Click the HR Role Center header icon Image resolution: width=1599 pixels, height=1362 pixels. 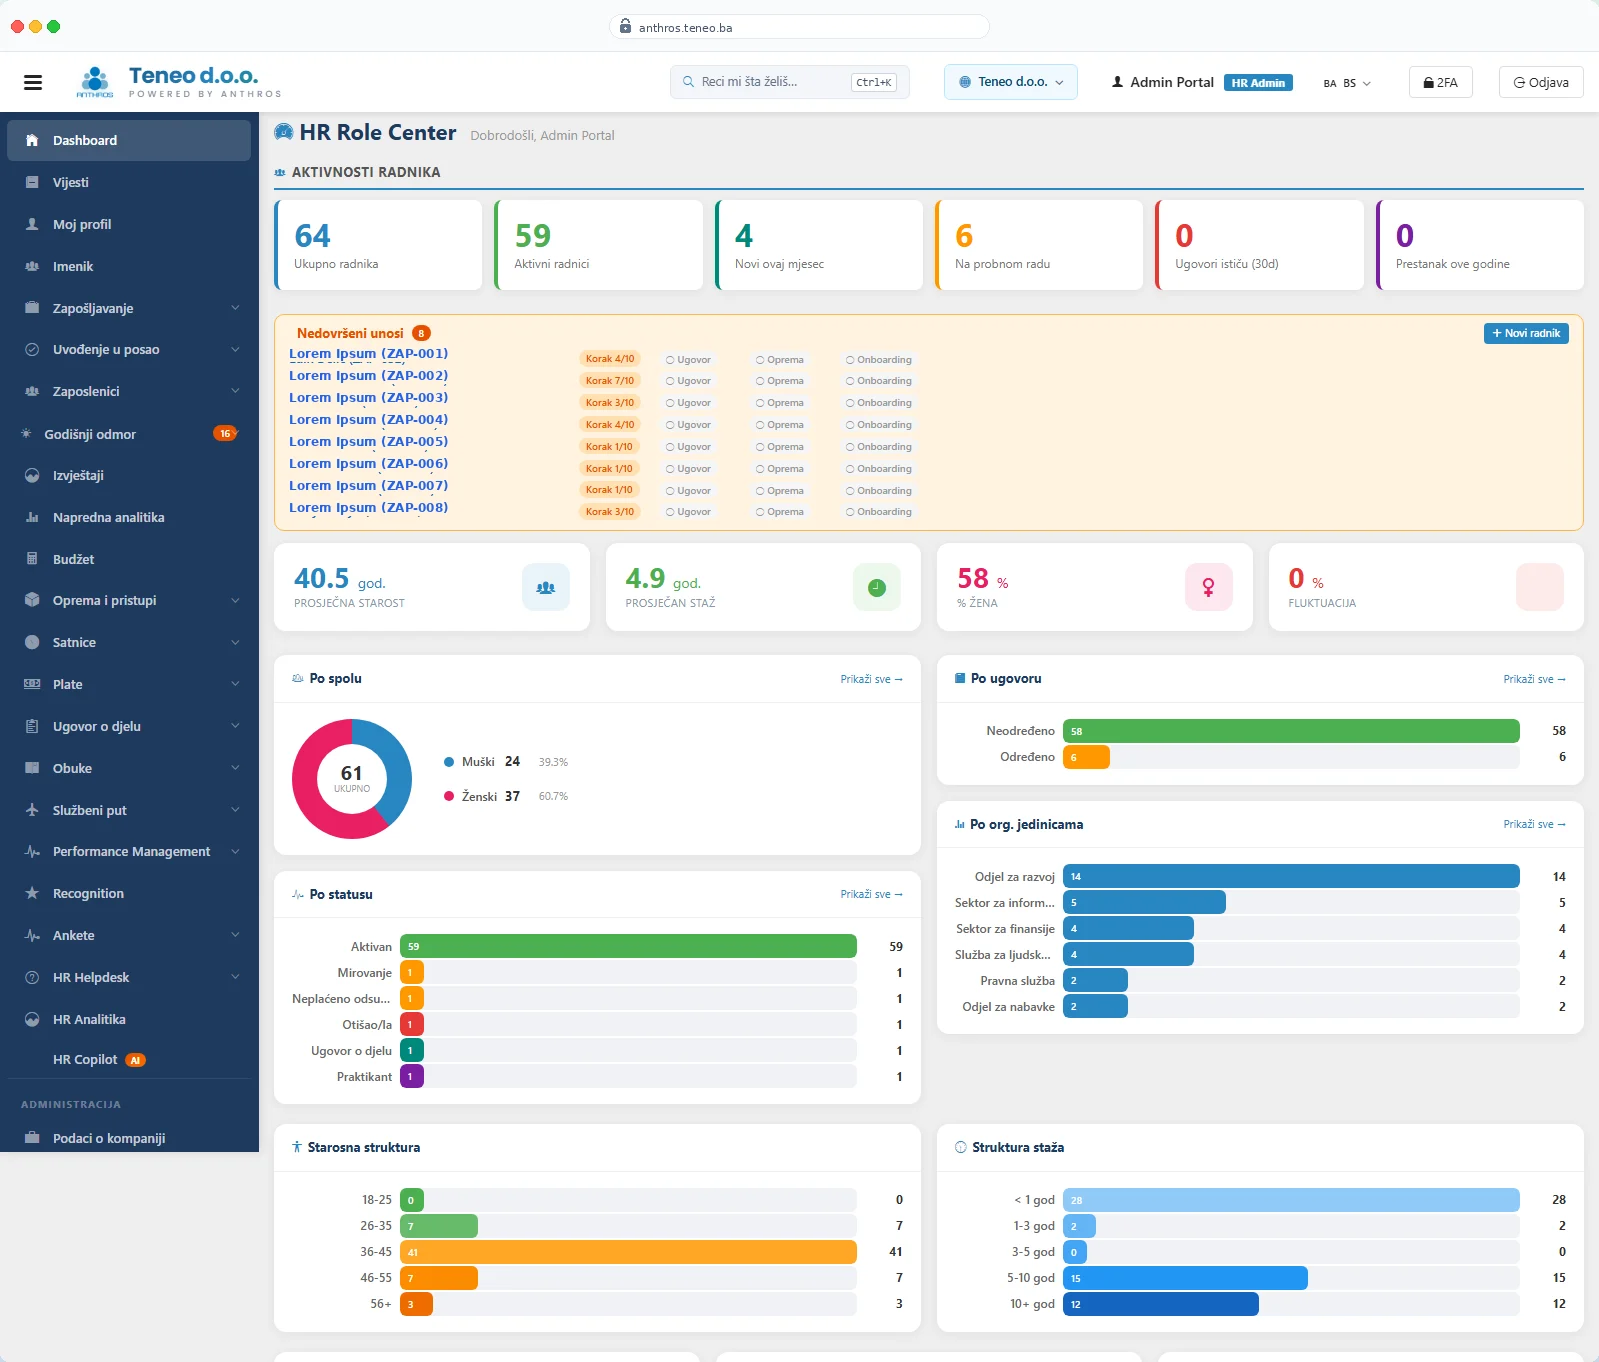[x=284, y=132]
